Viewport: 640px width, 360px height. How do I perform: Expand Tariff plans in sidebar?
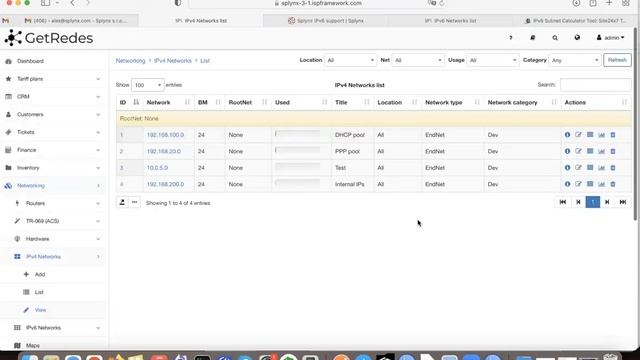click(x=53, y=79)
